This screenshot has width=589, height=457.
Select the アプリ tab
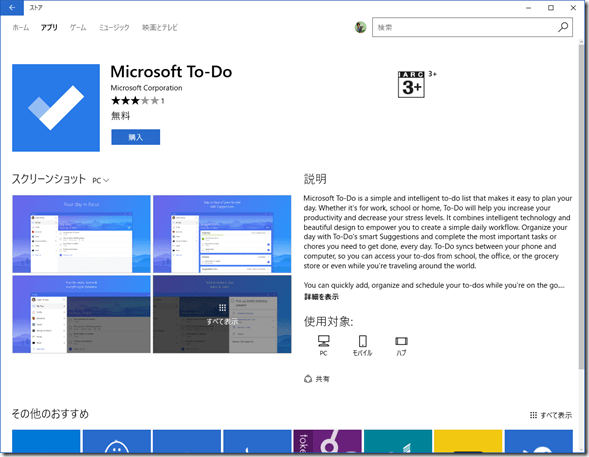(x=49, y=27)
